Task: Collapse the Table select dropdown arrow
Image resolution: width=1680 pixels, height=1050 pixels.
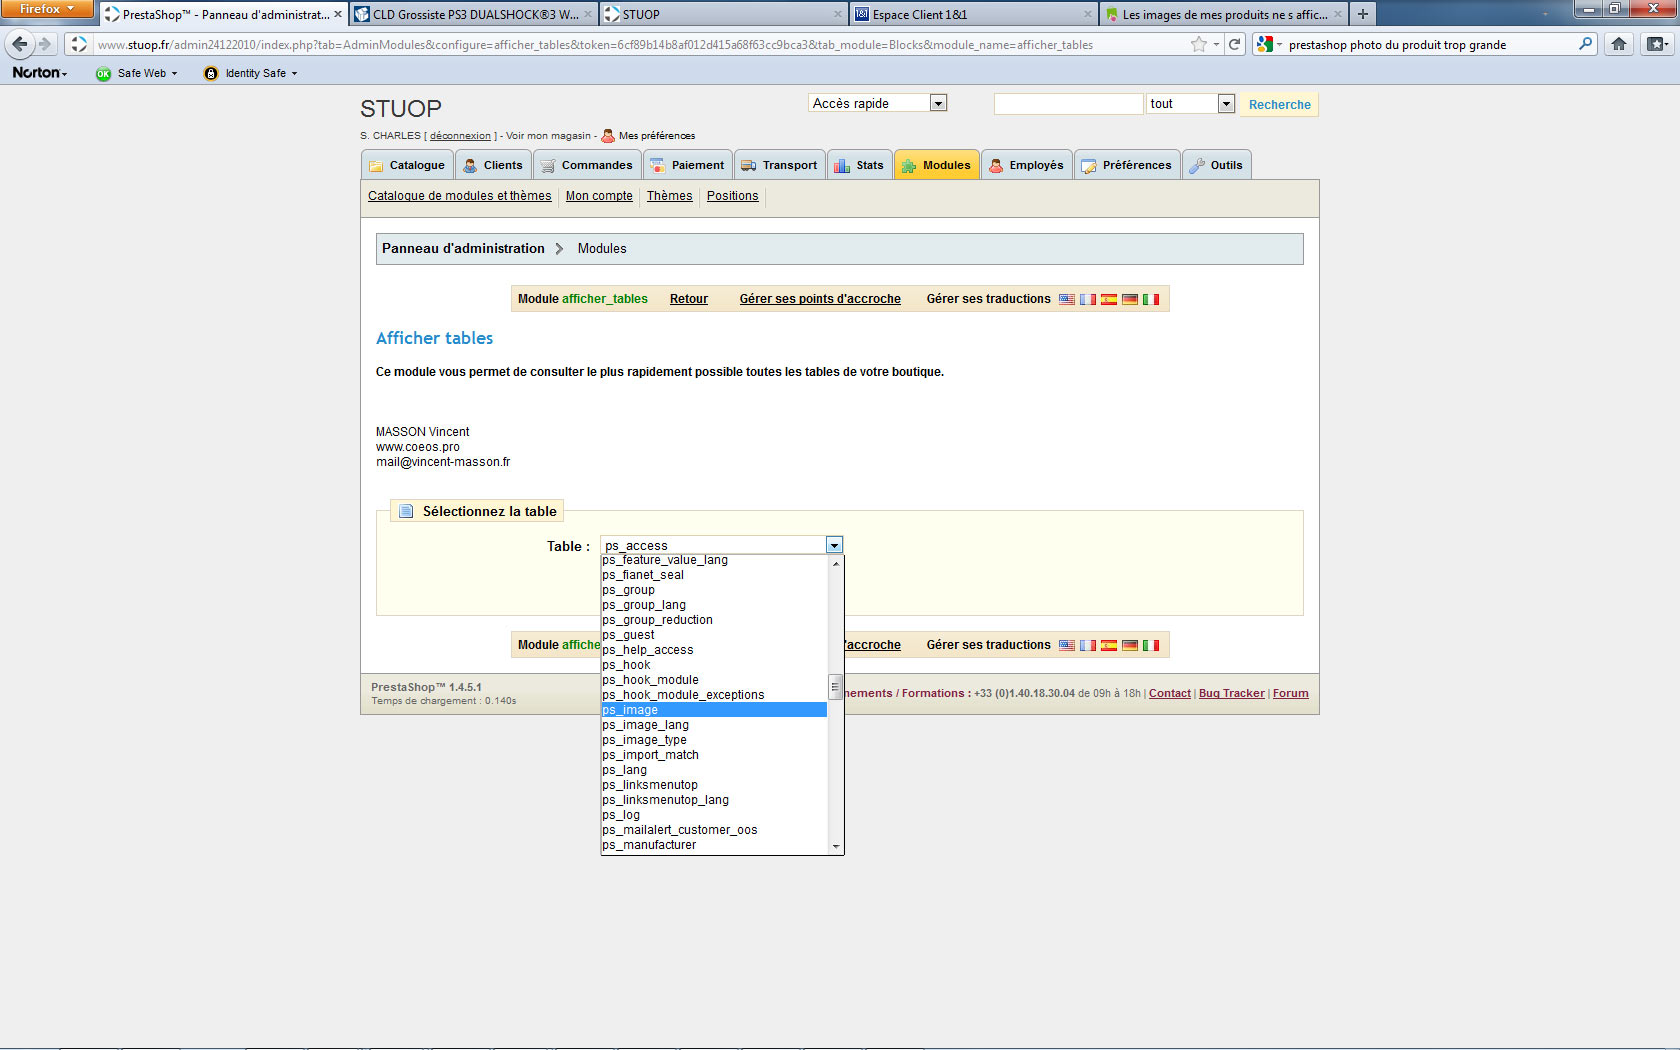Action: coord(834,545)
